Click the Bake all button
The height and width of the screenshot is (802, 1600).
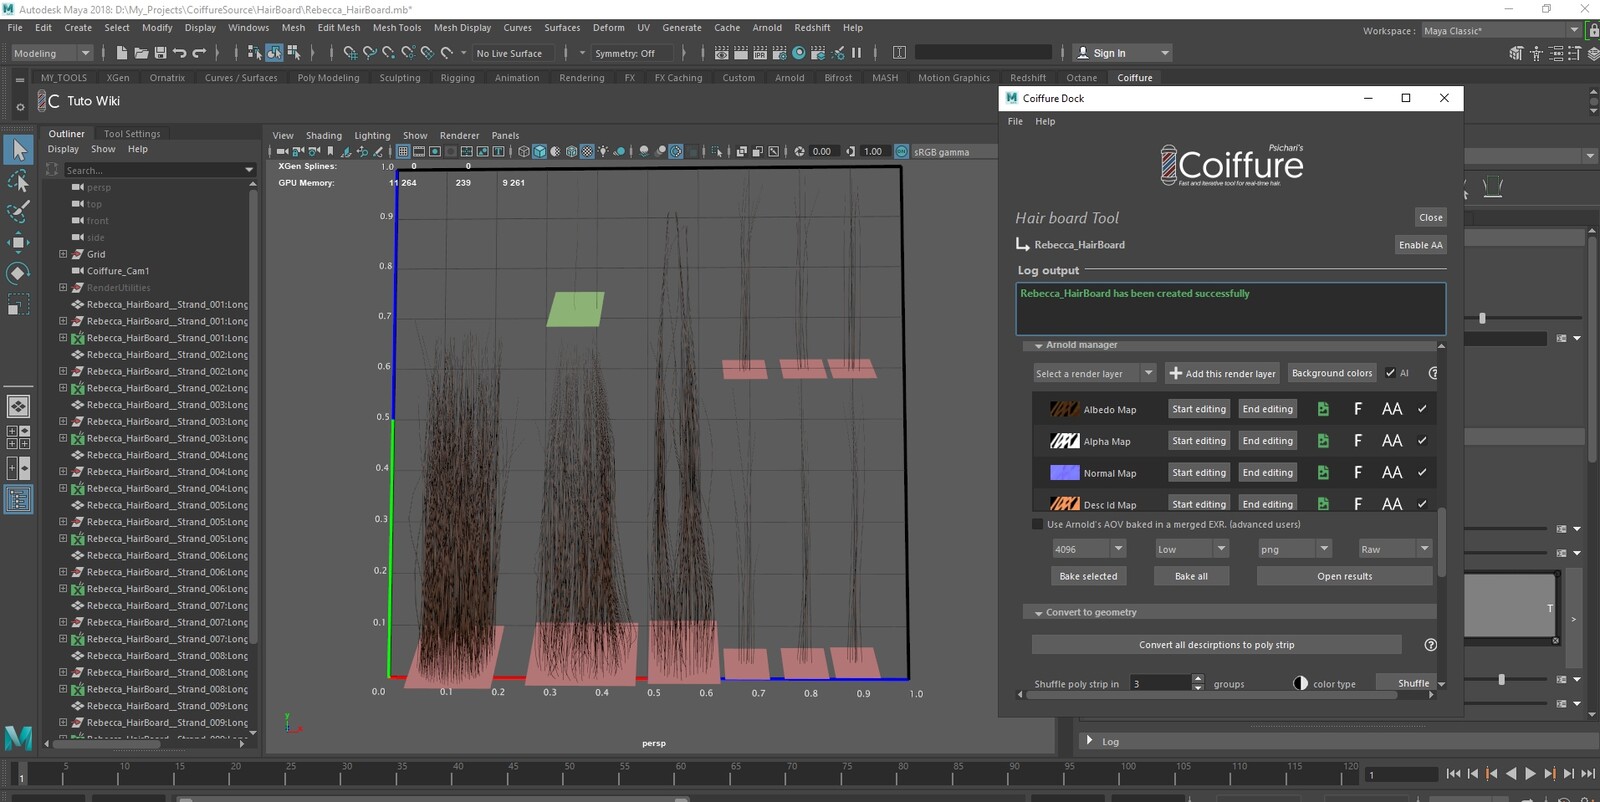point(1191,576)
